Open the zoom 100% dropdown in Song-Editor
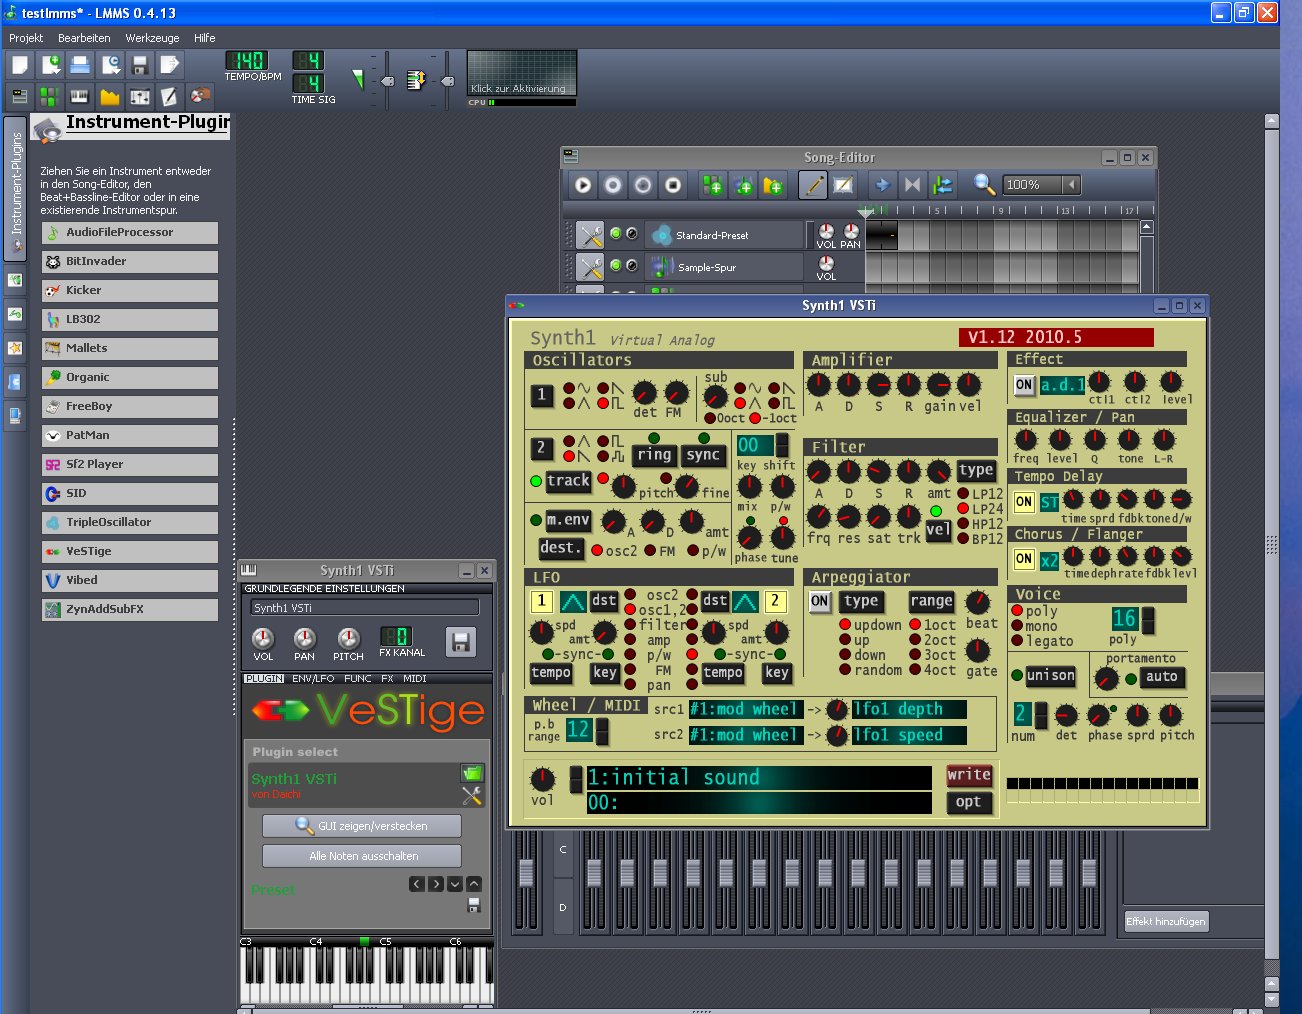 point(1072,185)
